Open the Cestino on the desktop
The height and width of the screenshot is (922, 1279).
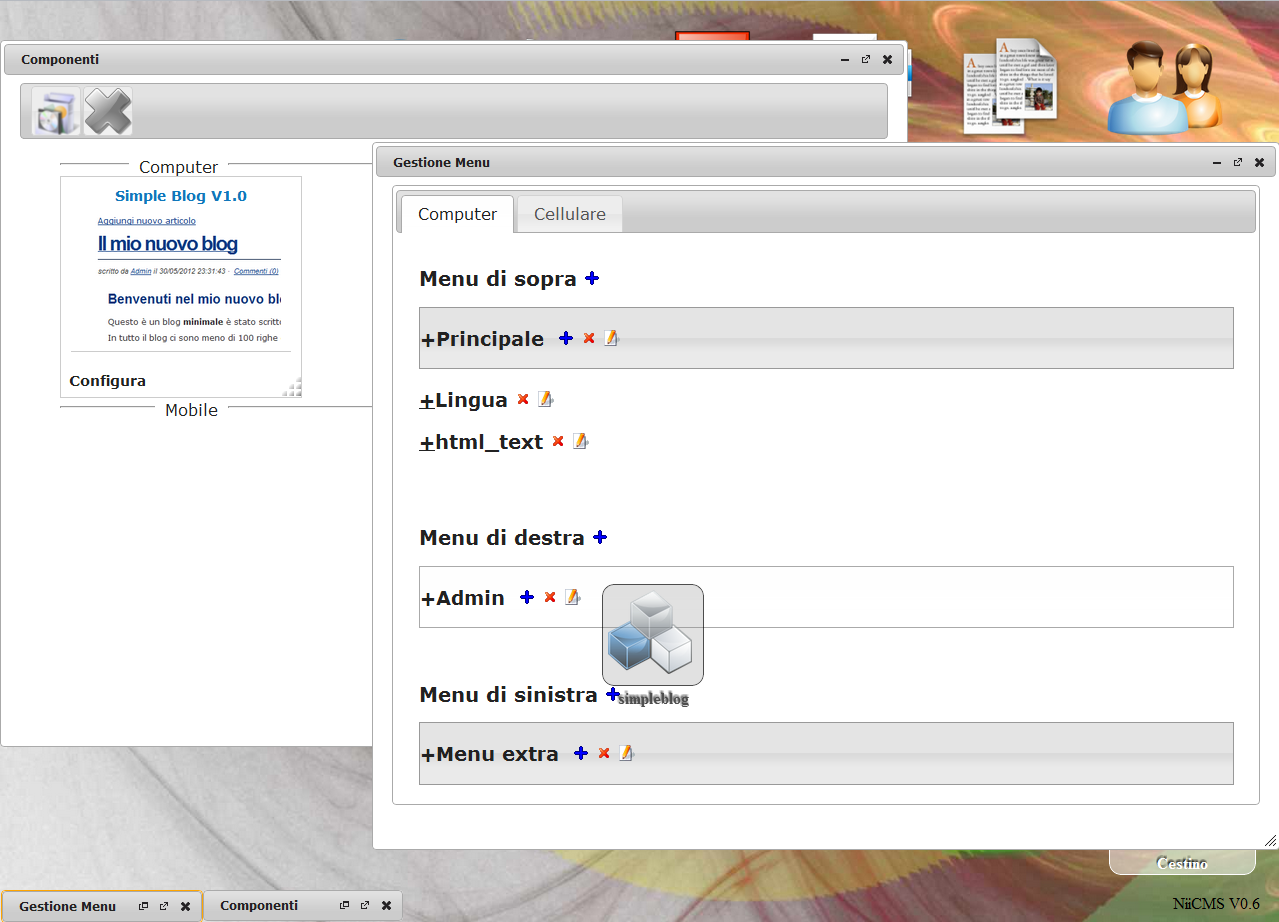coord(1182,862)
